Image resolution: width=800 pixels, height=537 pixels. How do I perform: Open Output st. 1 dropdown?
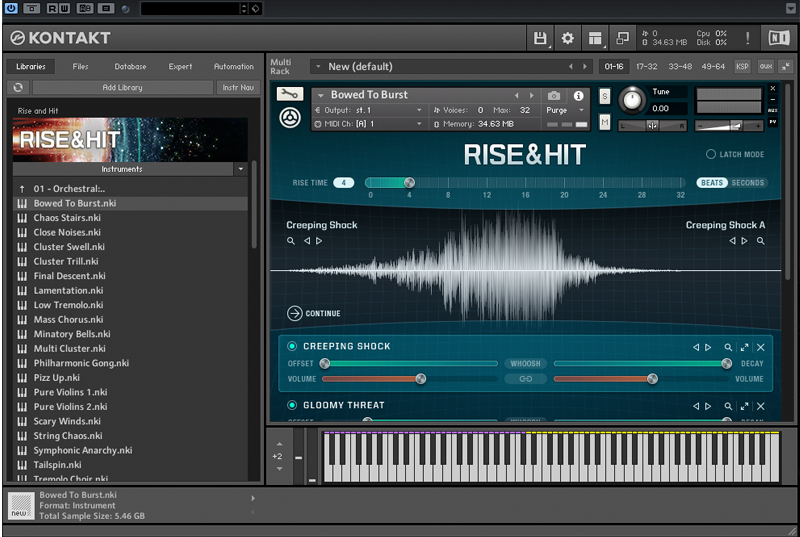419,110
